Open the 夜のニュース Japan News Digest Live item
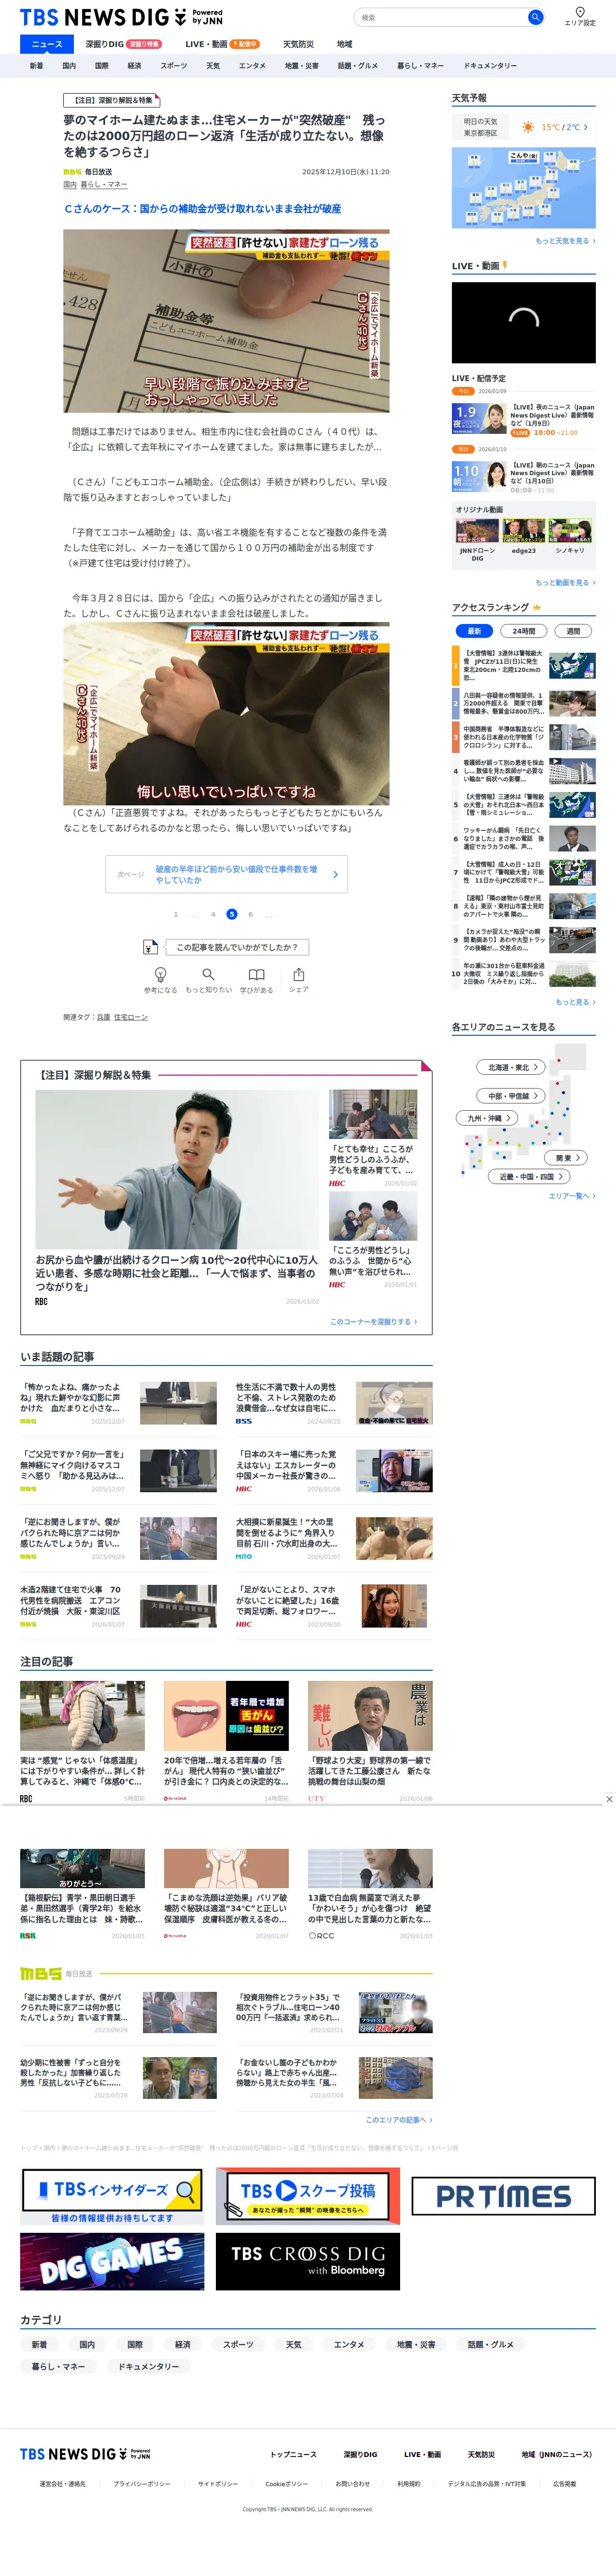The image size is (616, 2576). 523,419
